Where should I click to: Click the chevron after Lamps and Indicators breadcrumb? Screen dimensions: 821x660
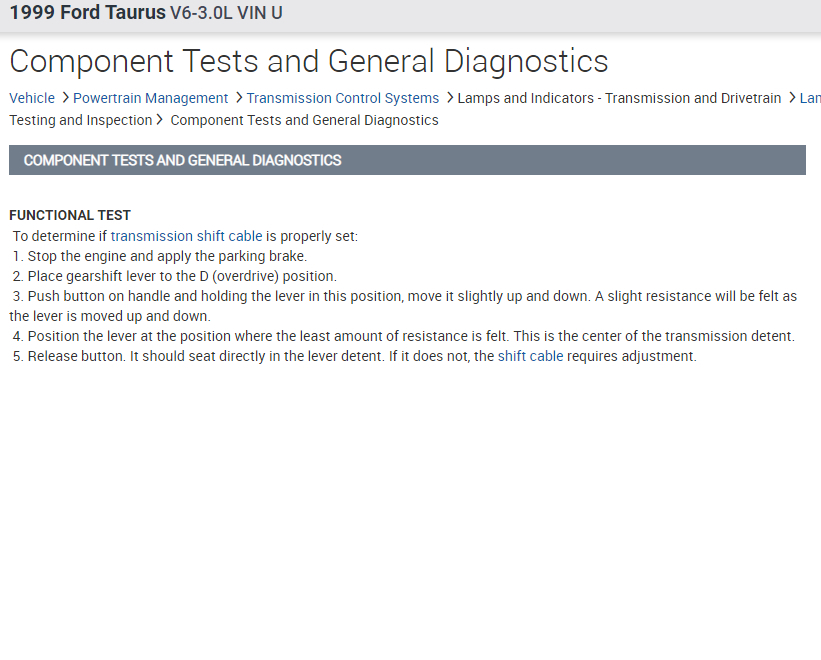[791, 98]
